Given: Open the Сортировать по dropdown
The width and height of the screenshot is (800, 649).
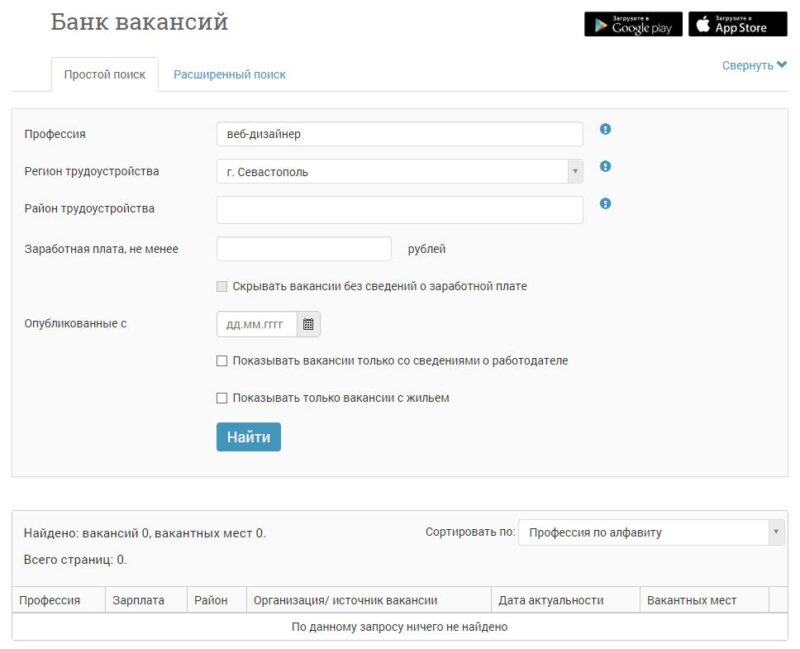Looking at the screenshot, I should (650, 533).
